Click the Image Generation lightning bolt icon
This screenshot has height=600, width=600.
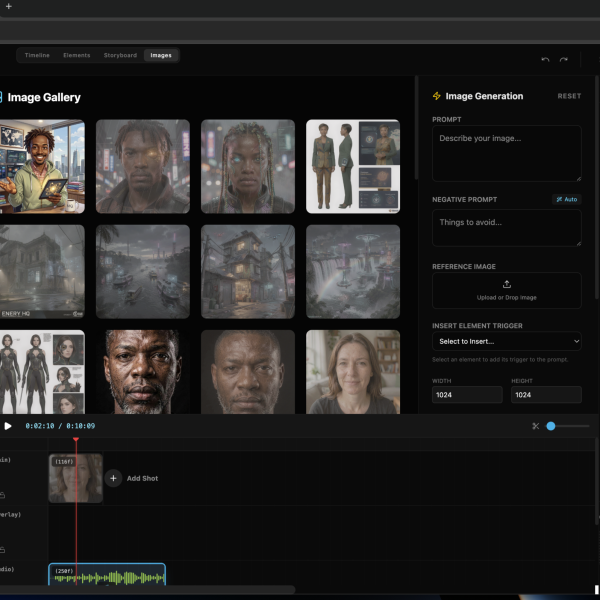click(436, 96)
